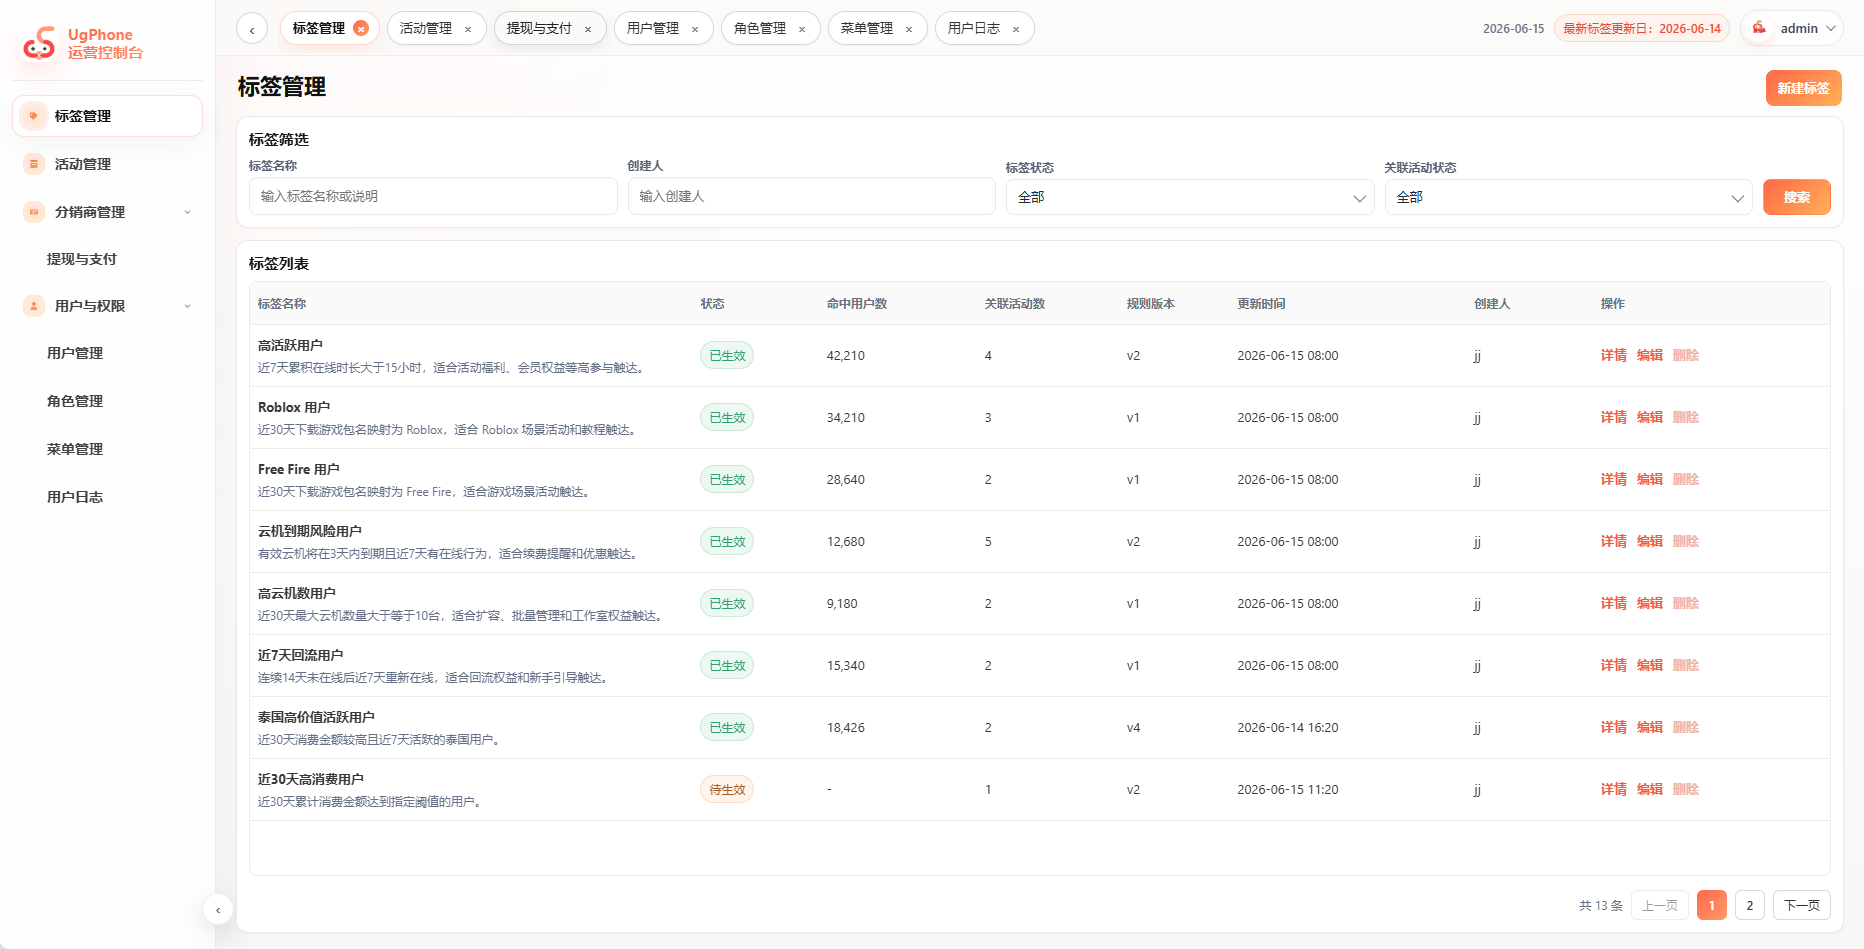This screenshot has height=949, width=1864.
Task: Click the 搜索 button
Action: tap(1796, 197)
